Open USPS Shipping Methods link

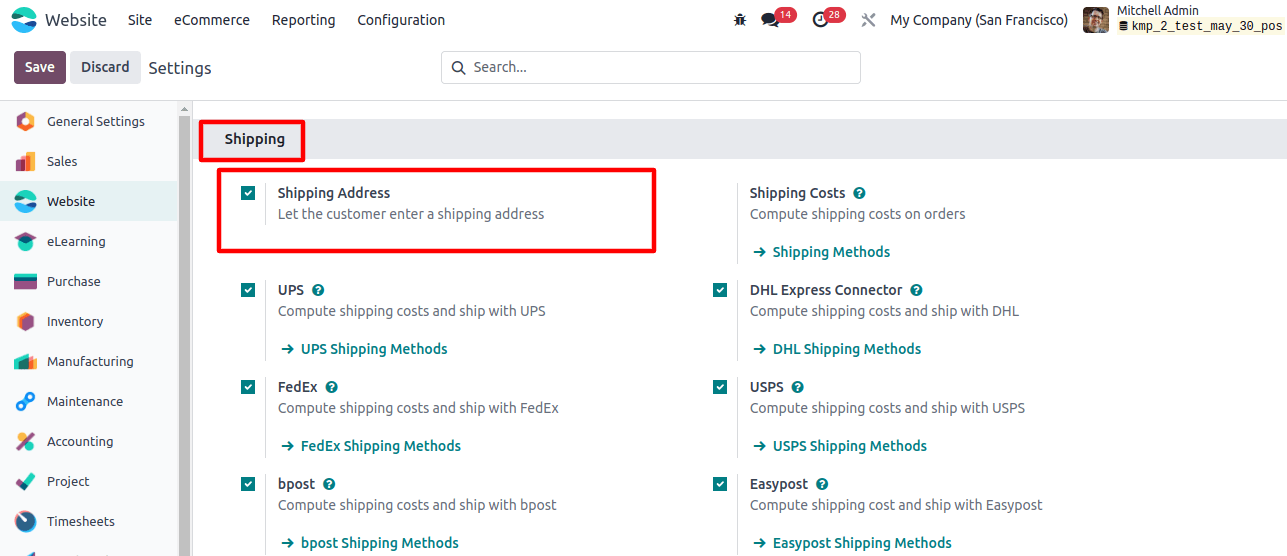839,446
